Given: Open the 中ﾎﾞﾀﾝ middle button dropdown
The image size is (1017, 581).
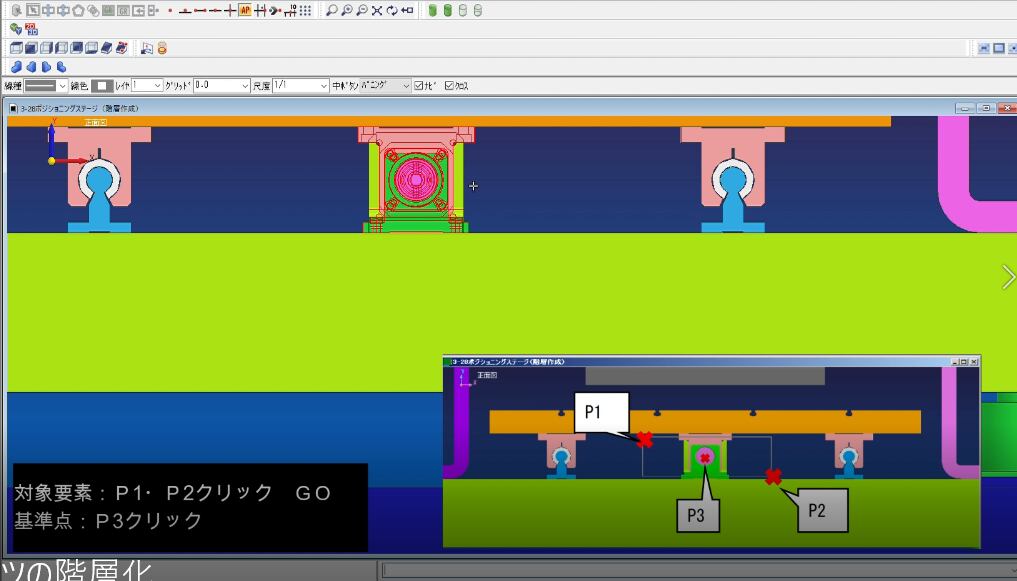Looking at the screenshot, I should click(406, 86).
